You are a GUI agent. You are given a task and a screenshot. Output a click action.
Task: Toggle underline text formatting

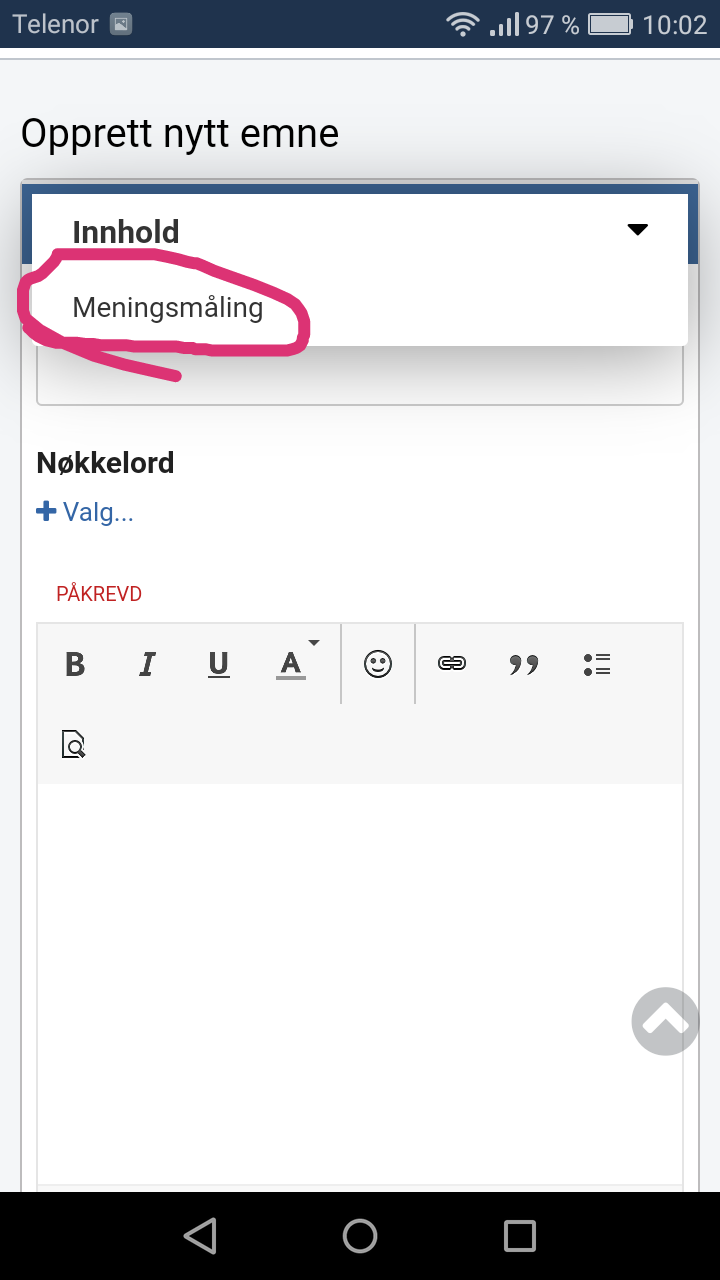click(219, 664)
